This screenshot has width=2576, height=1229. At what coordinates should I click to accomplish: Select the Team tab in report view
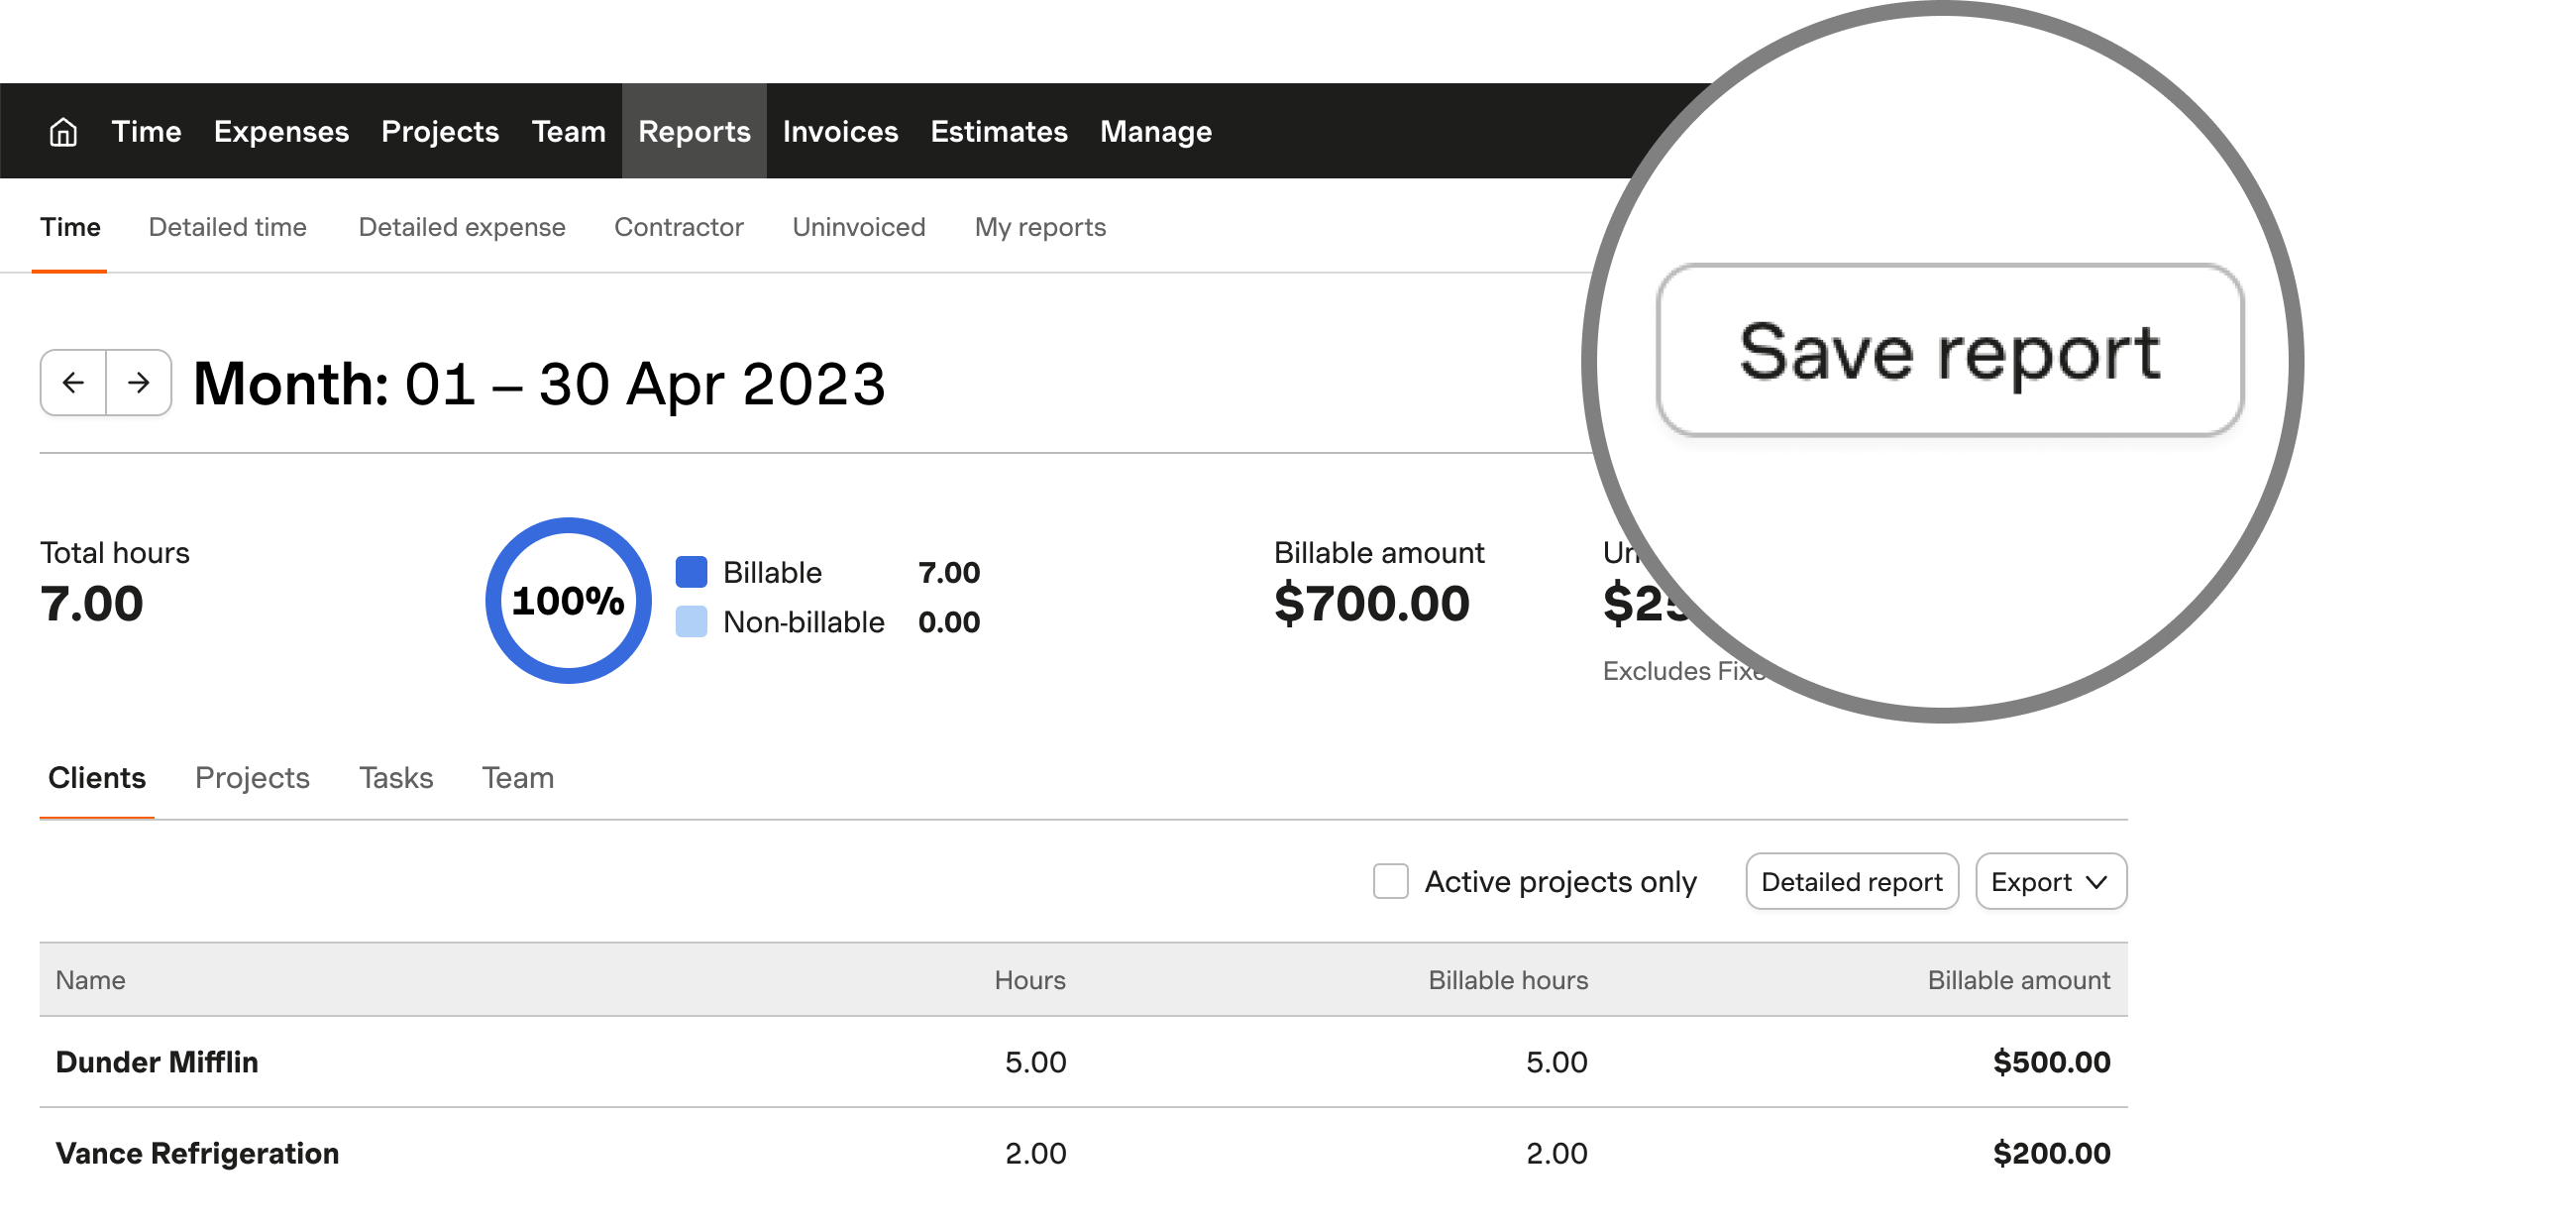tap(517, 777)
